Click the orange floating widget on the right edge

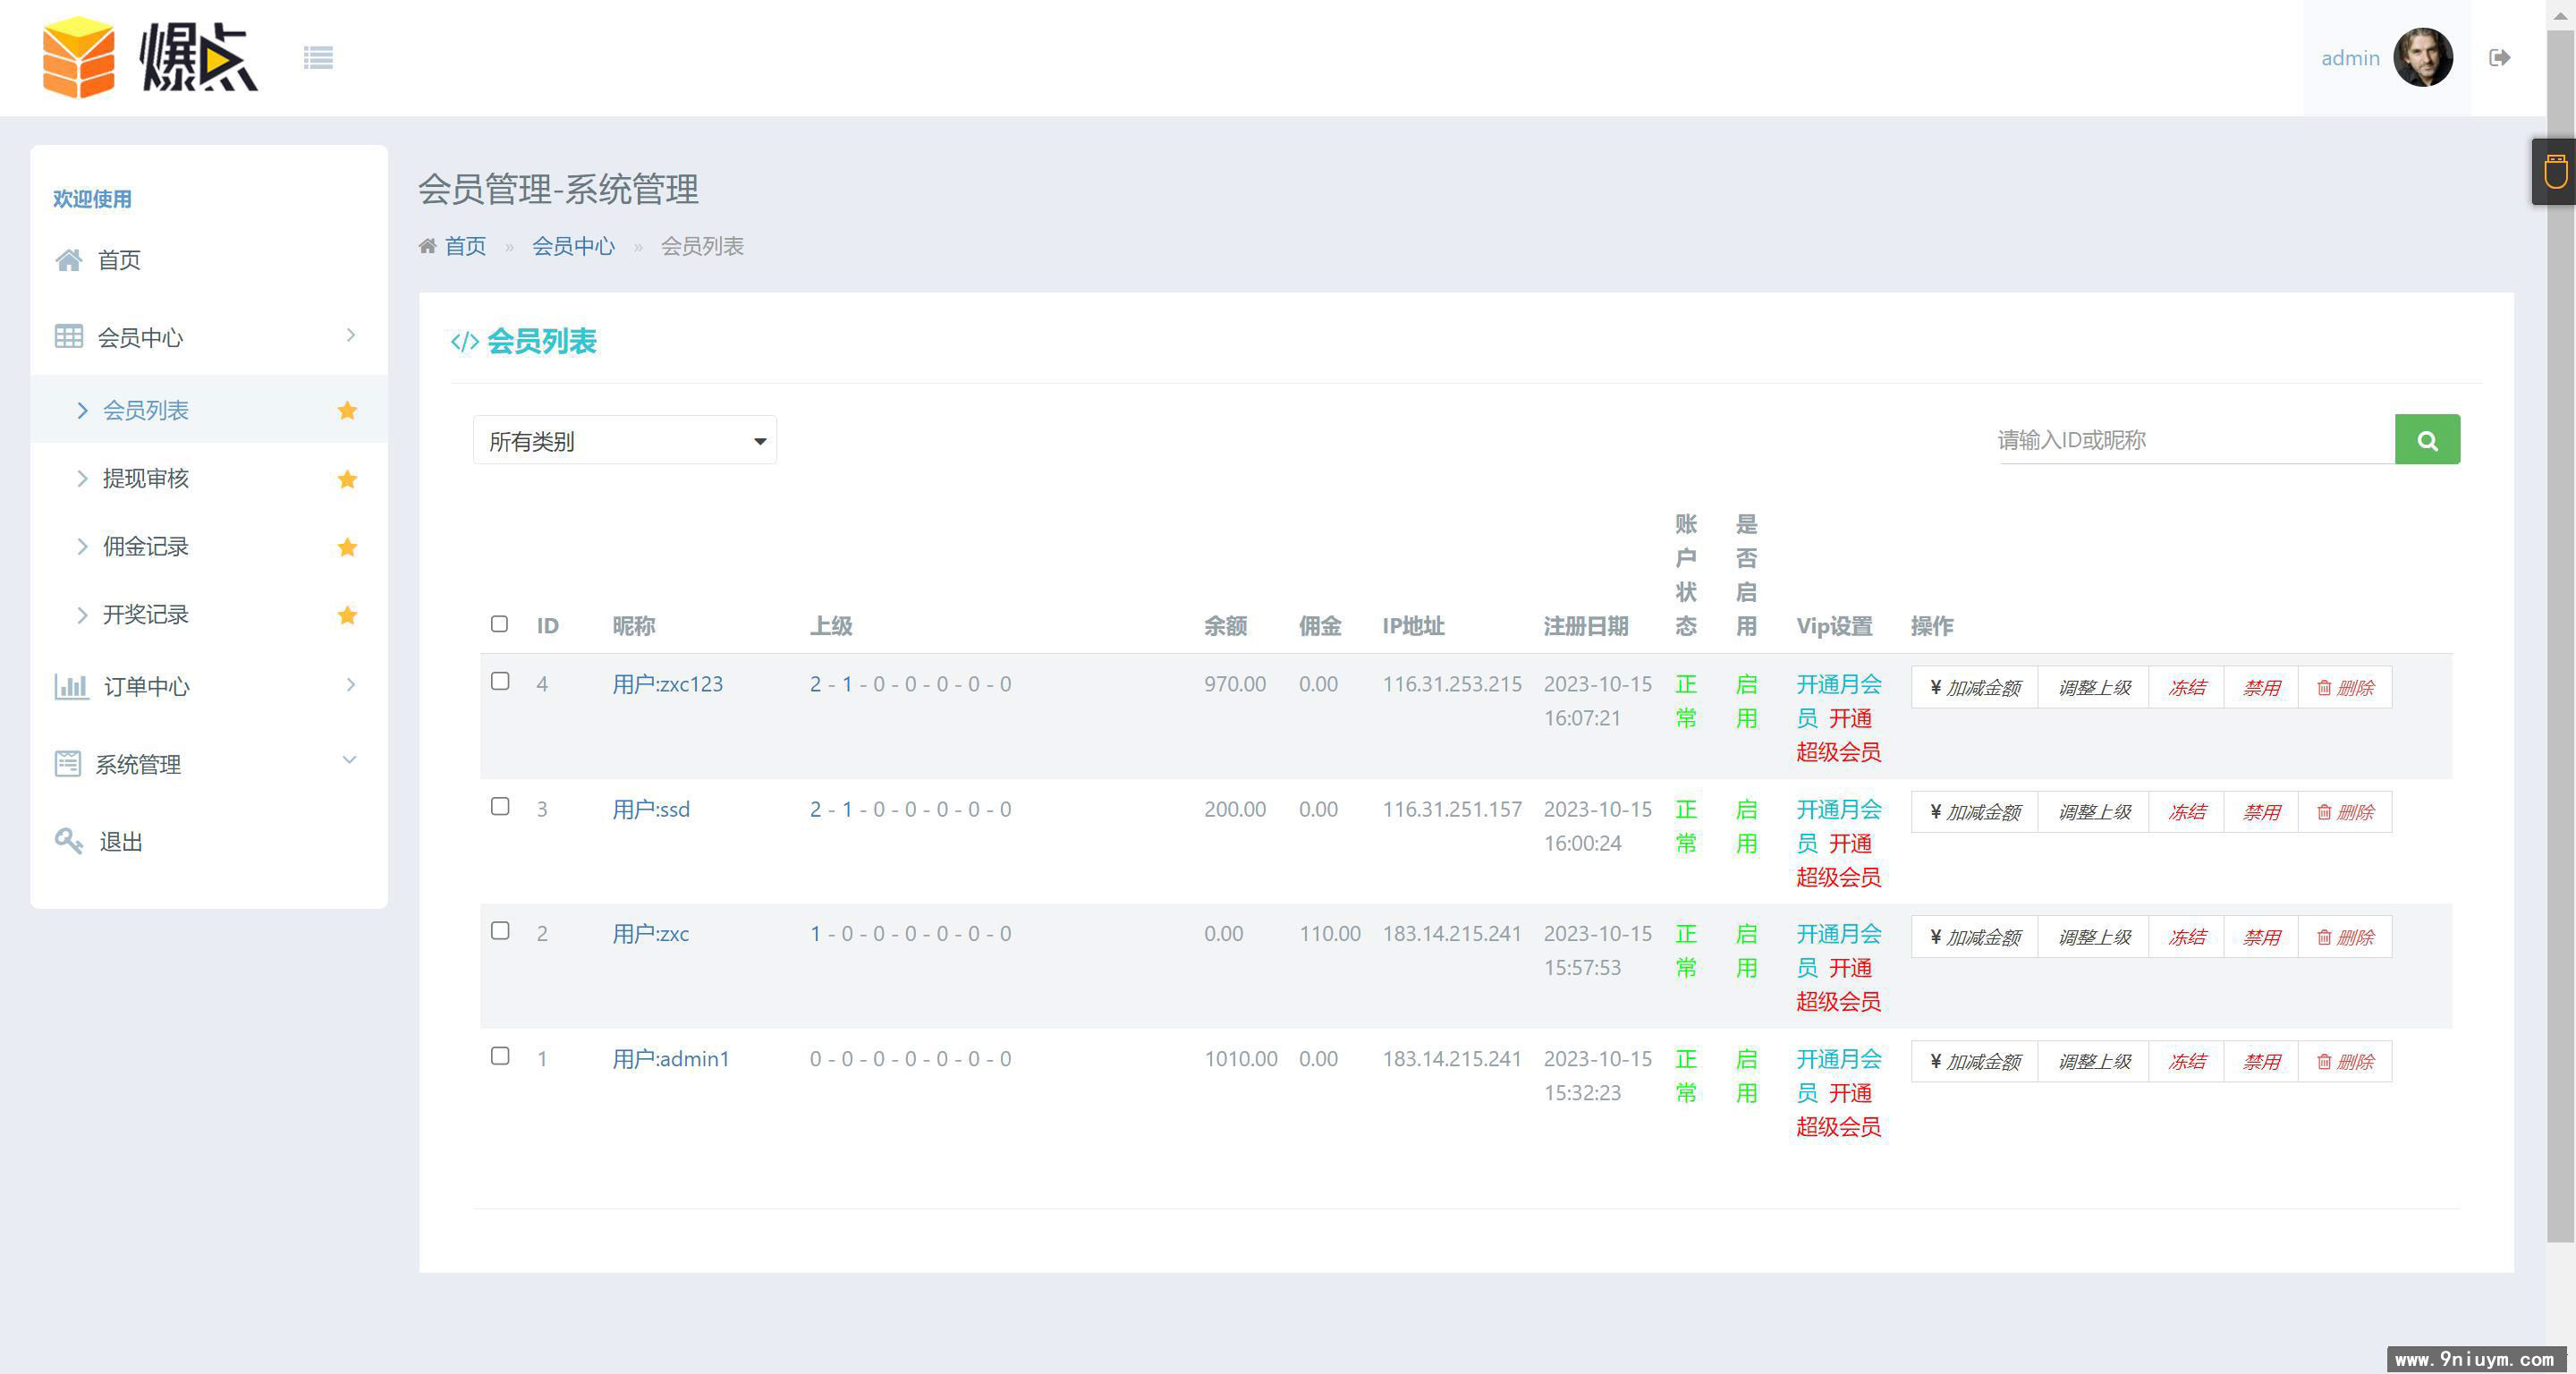tap(2555, 171)
